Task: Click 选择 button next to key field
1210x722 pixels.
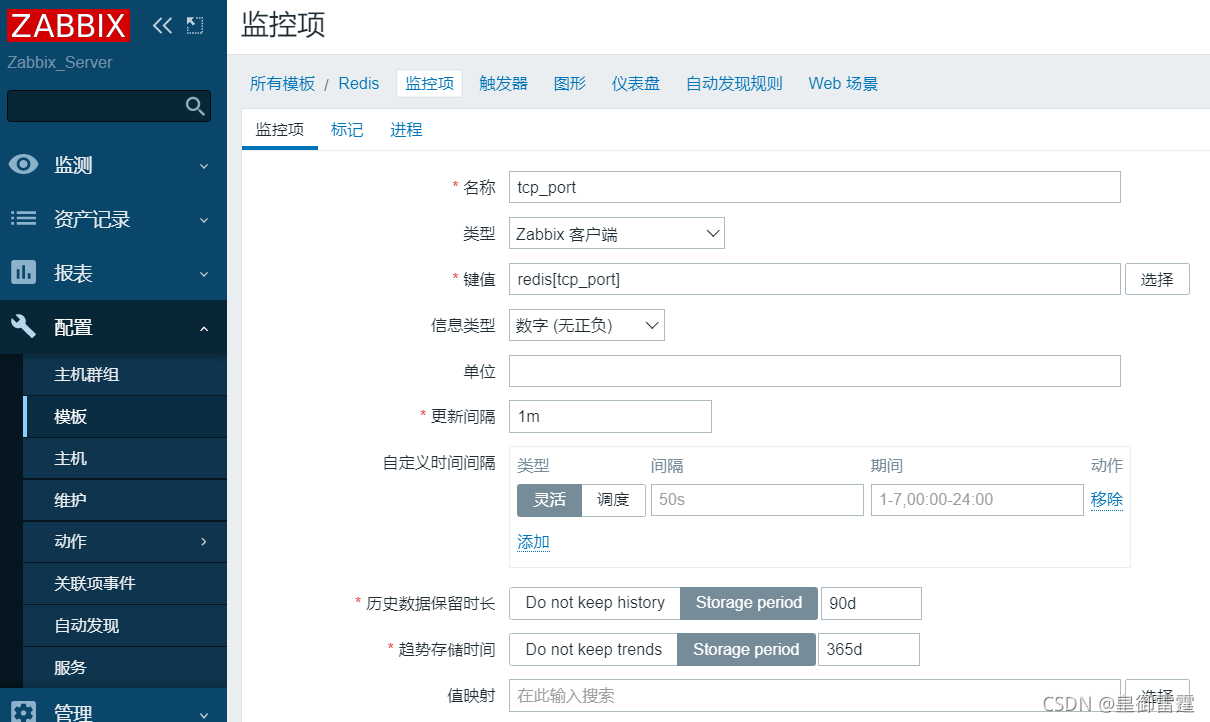Action: click(x=1156, y=279)
